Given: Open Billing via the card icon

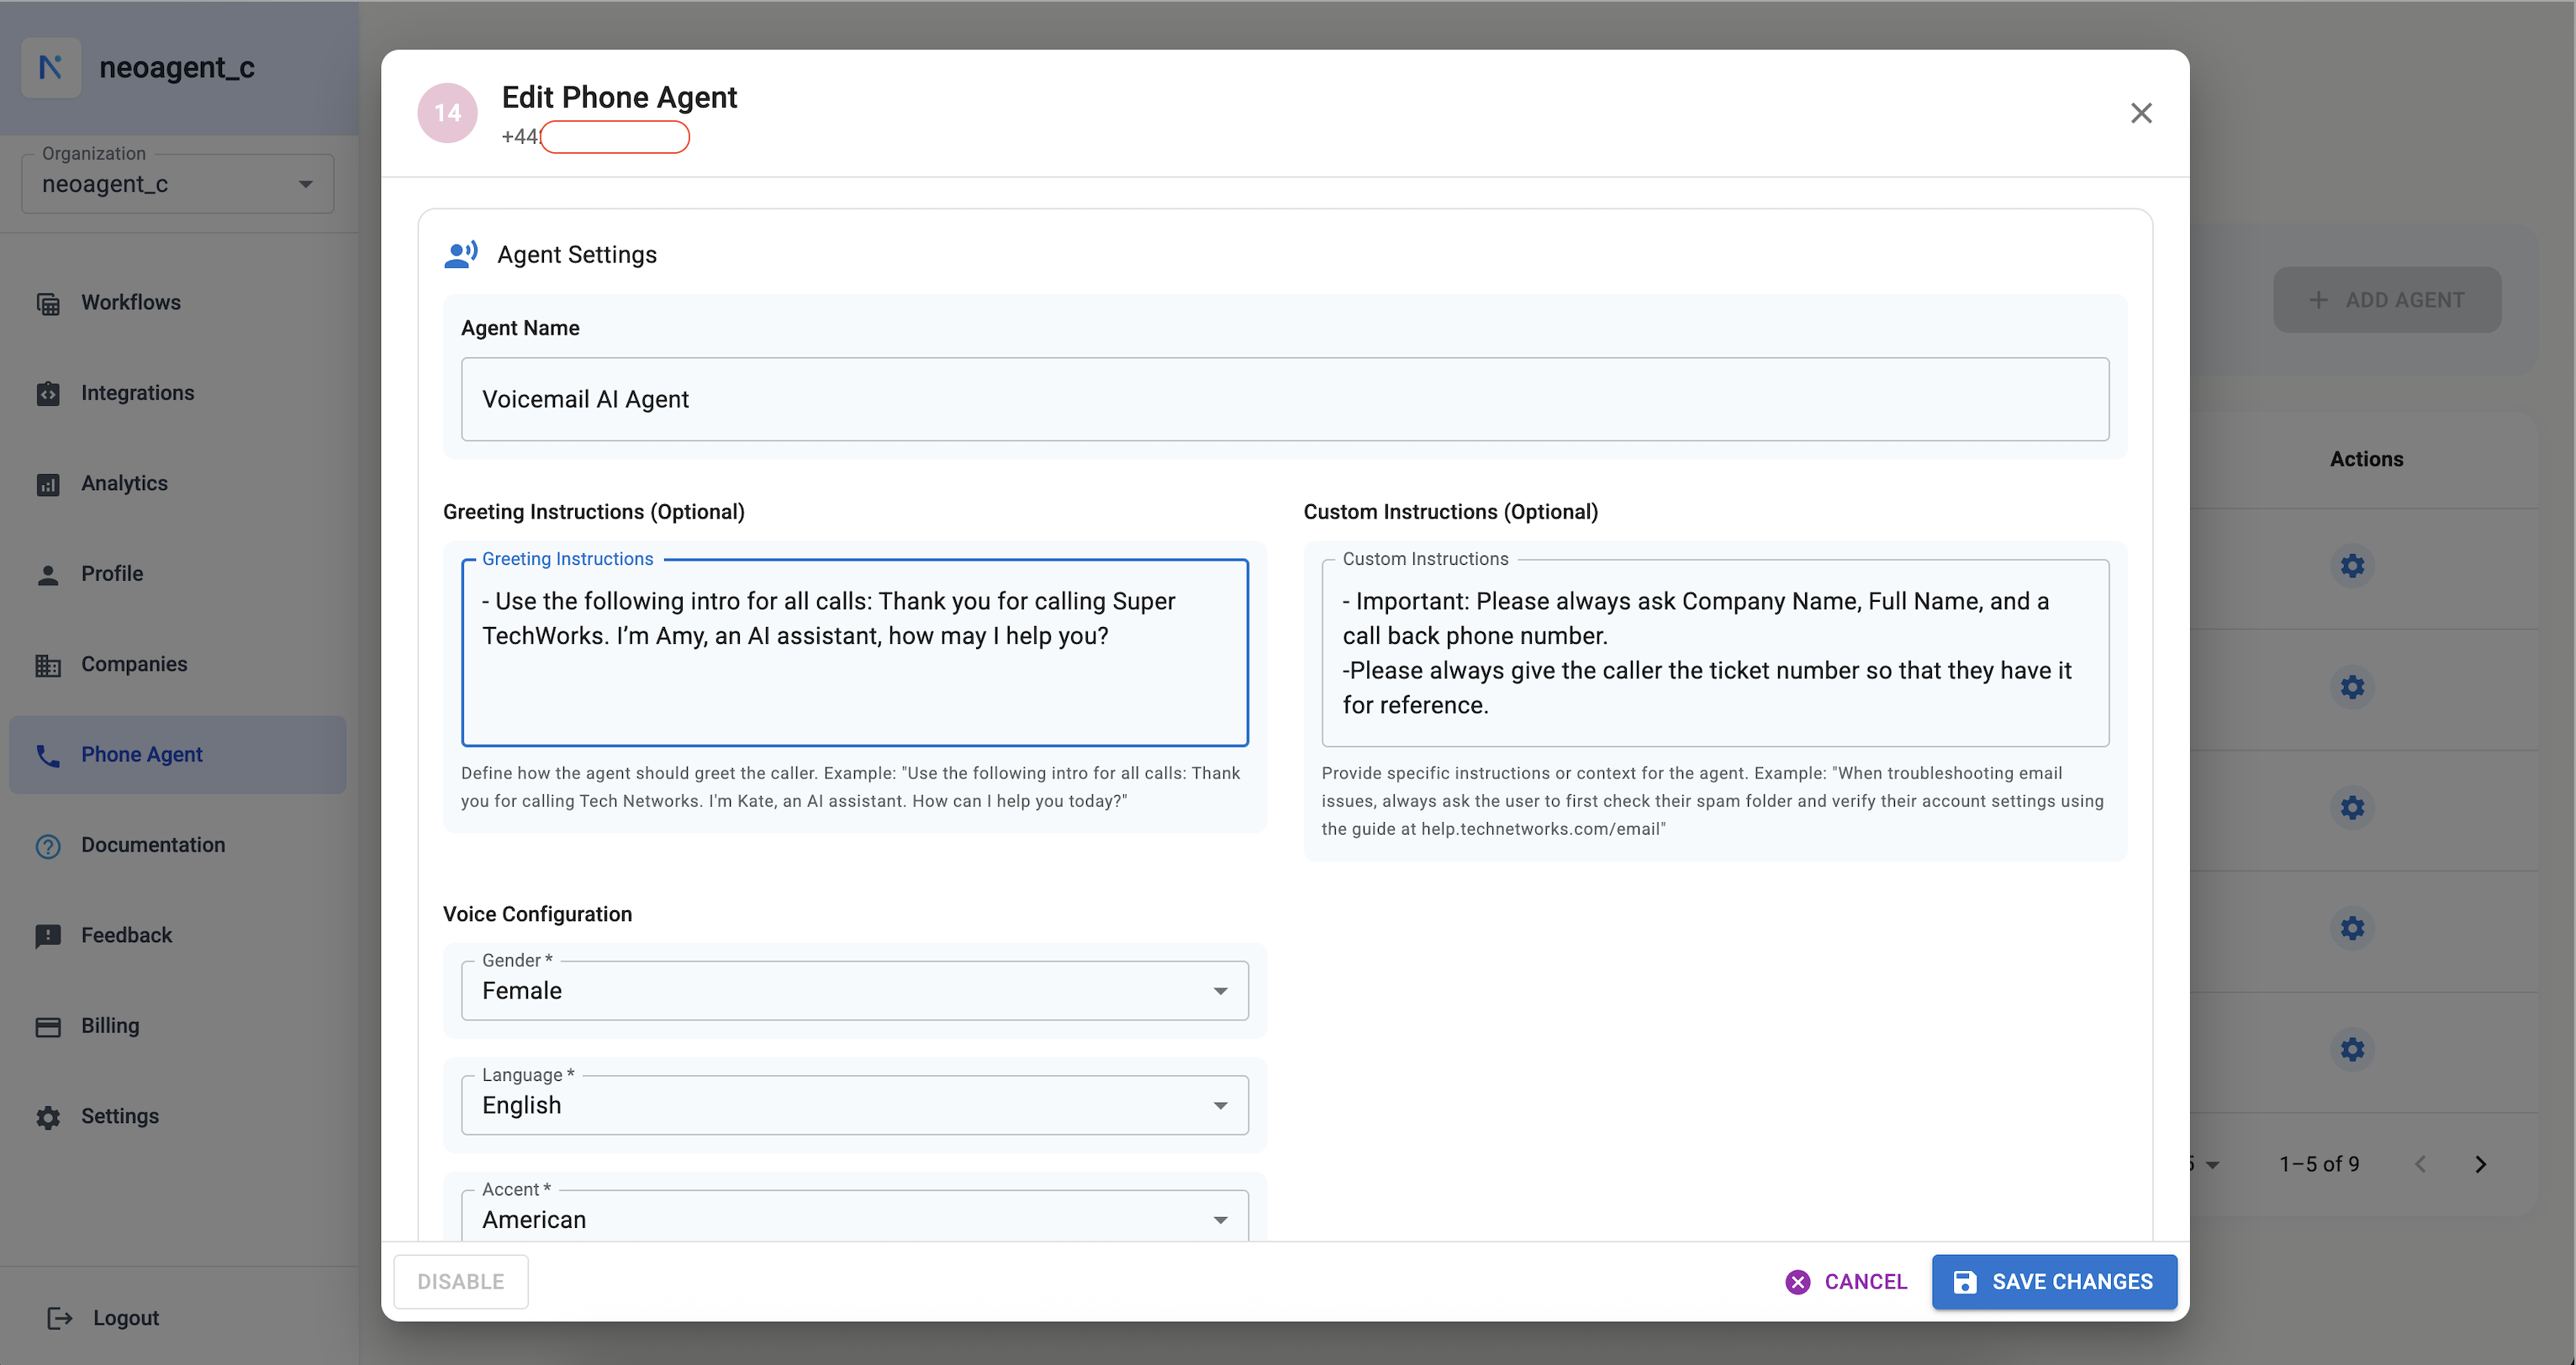Looking at the screenshot, I should [48, 1027].
